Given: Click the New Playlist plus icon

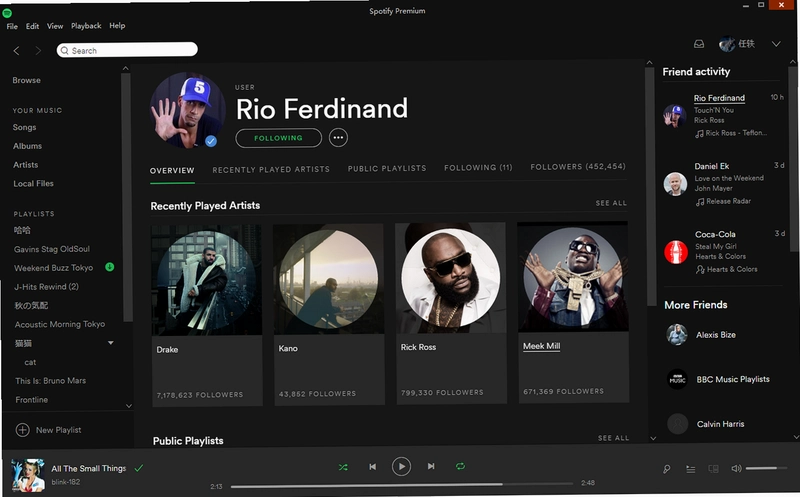Looking at the screenshot, I should (22, 430).
